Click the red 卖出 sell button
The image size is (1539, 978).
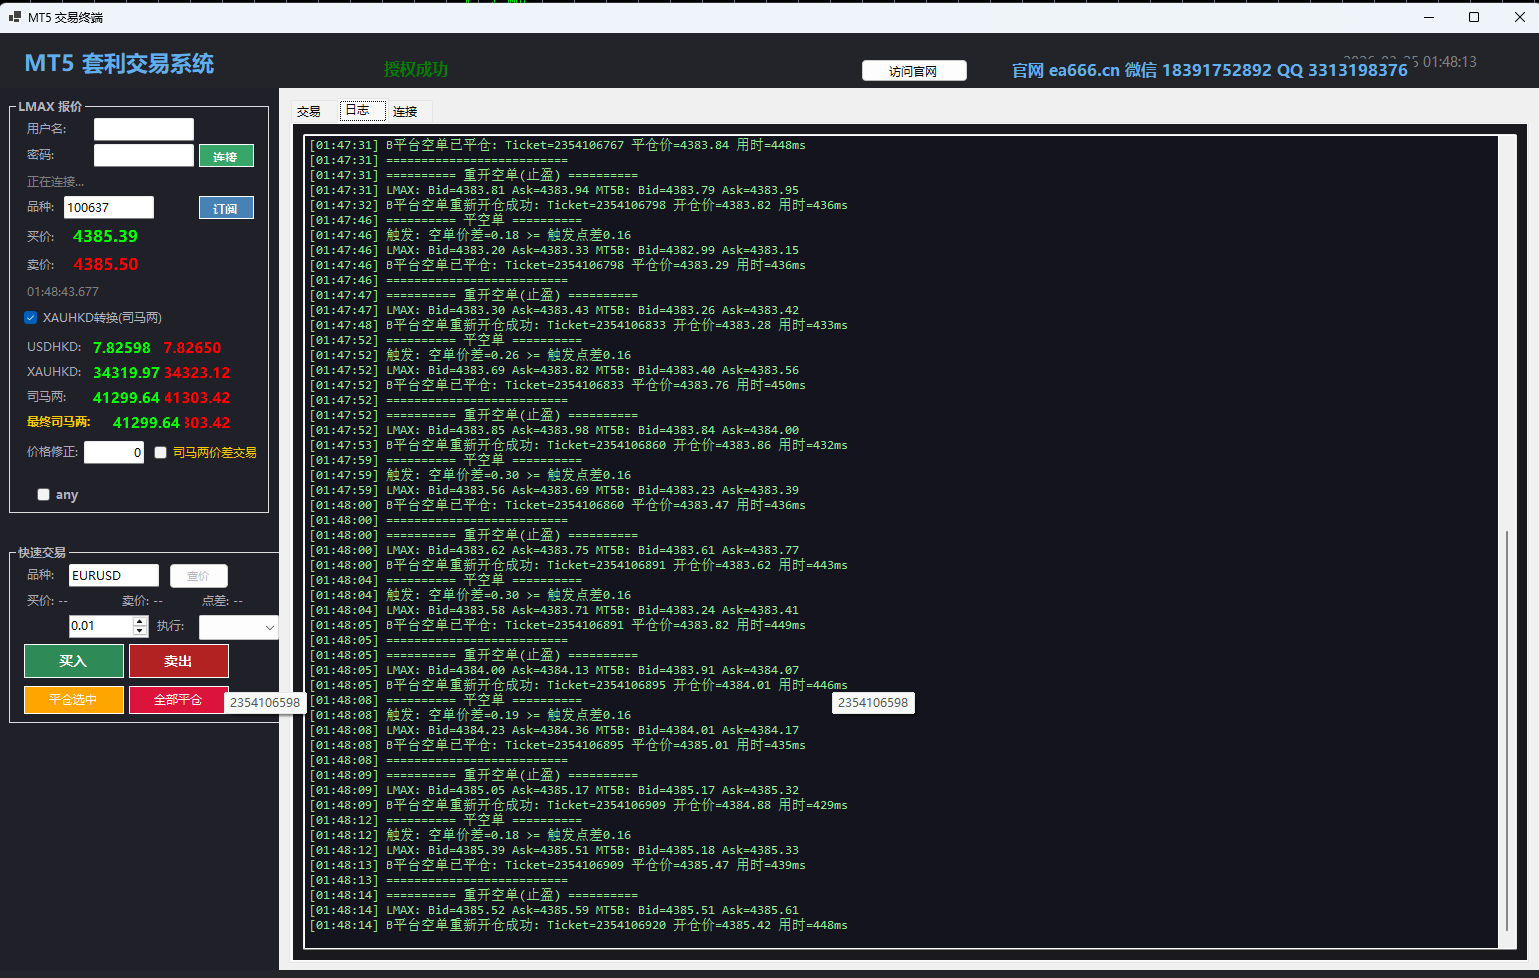(x=179, y=661)
